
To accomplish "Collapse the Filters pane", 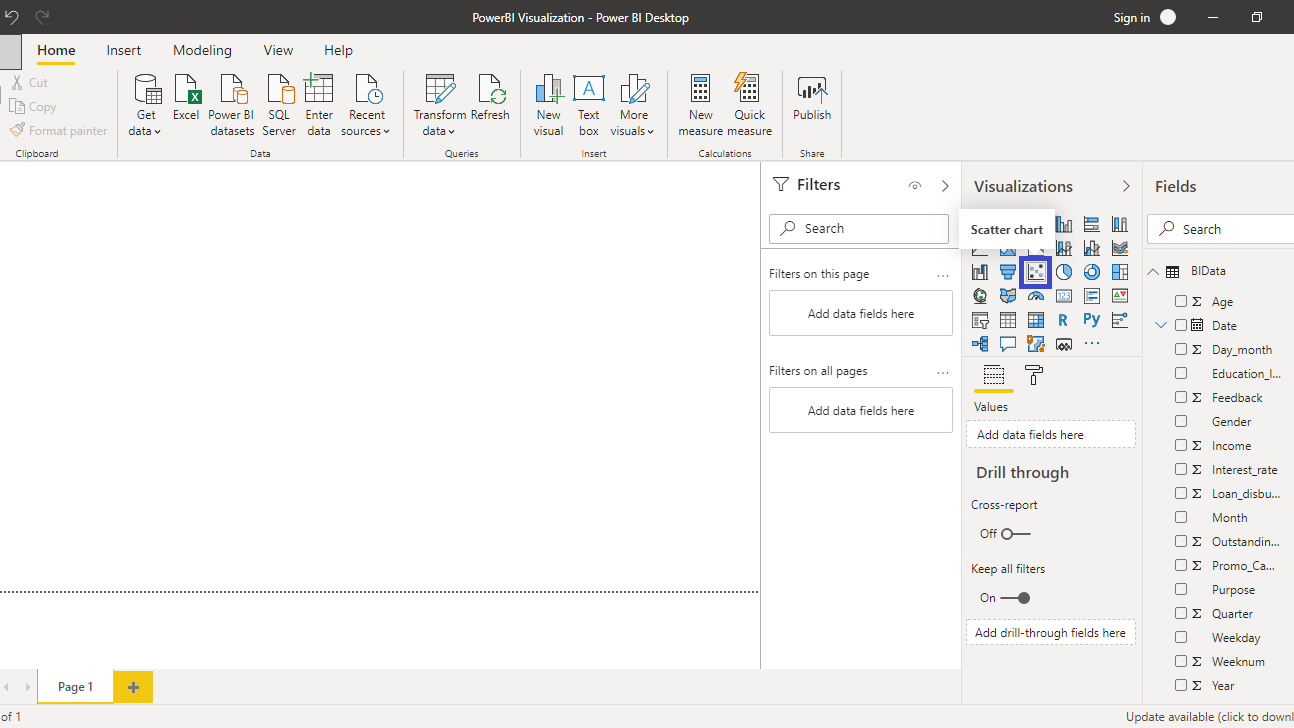I will [x=946, y=186].
